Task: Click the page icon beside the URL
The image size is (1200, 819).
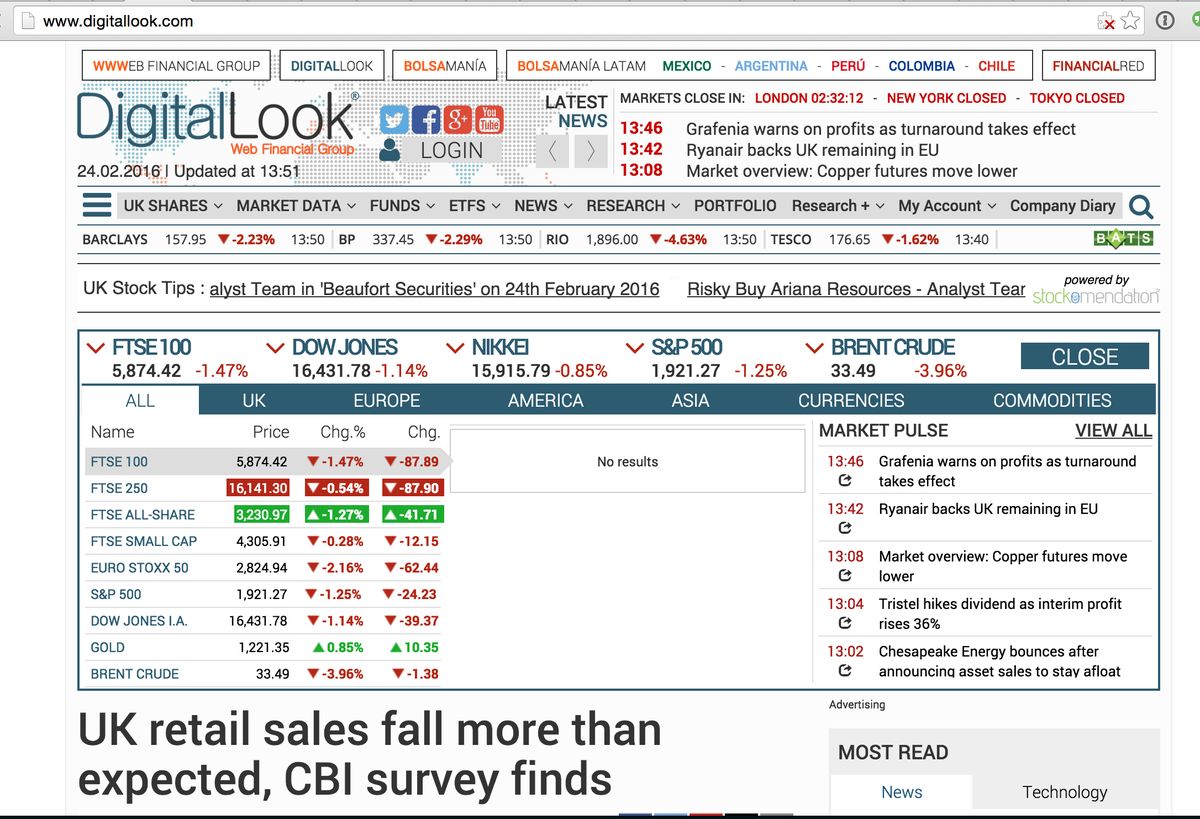Action: tap(28, 20)
